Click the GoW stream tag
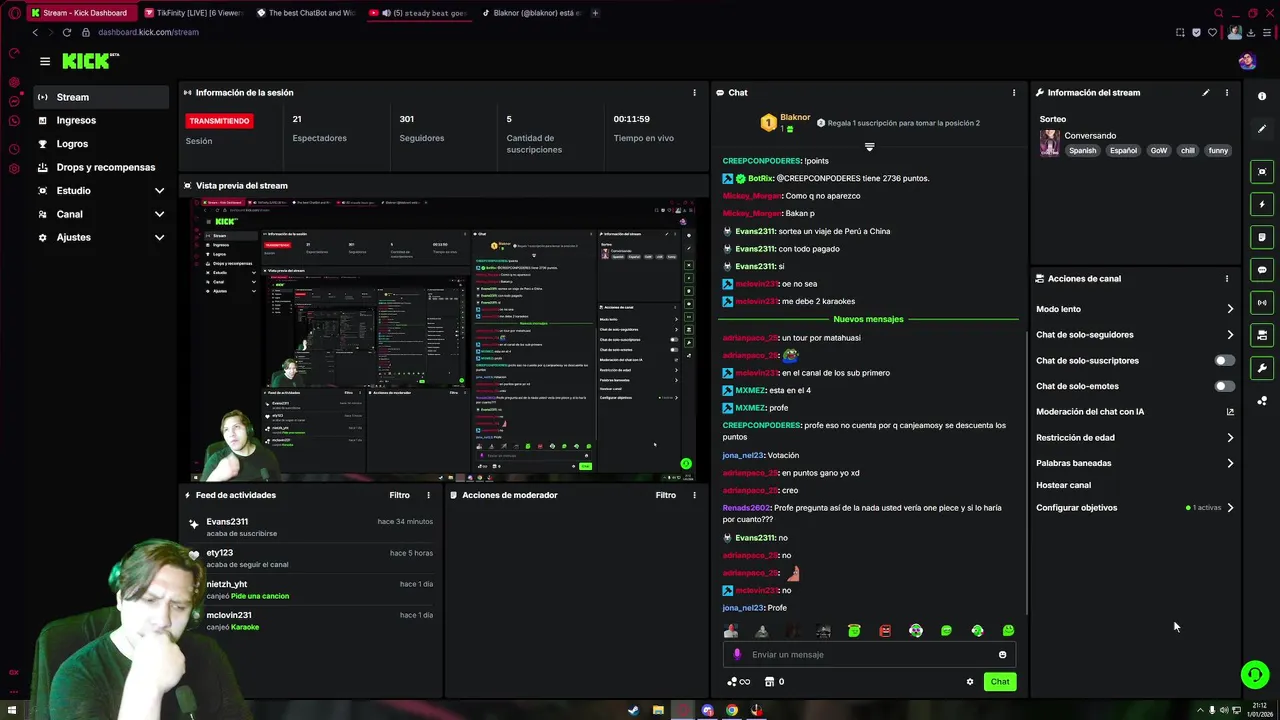The width and height of the screenshot is (1280, 720). (1158, 150)
